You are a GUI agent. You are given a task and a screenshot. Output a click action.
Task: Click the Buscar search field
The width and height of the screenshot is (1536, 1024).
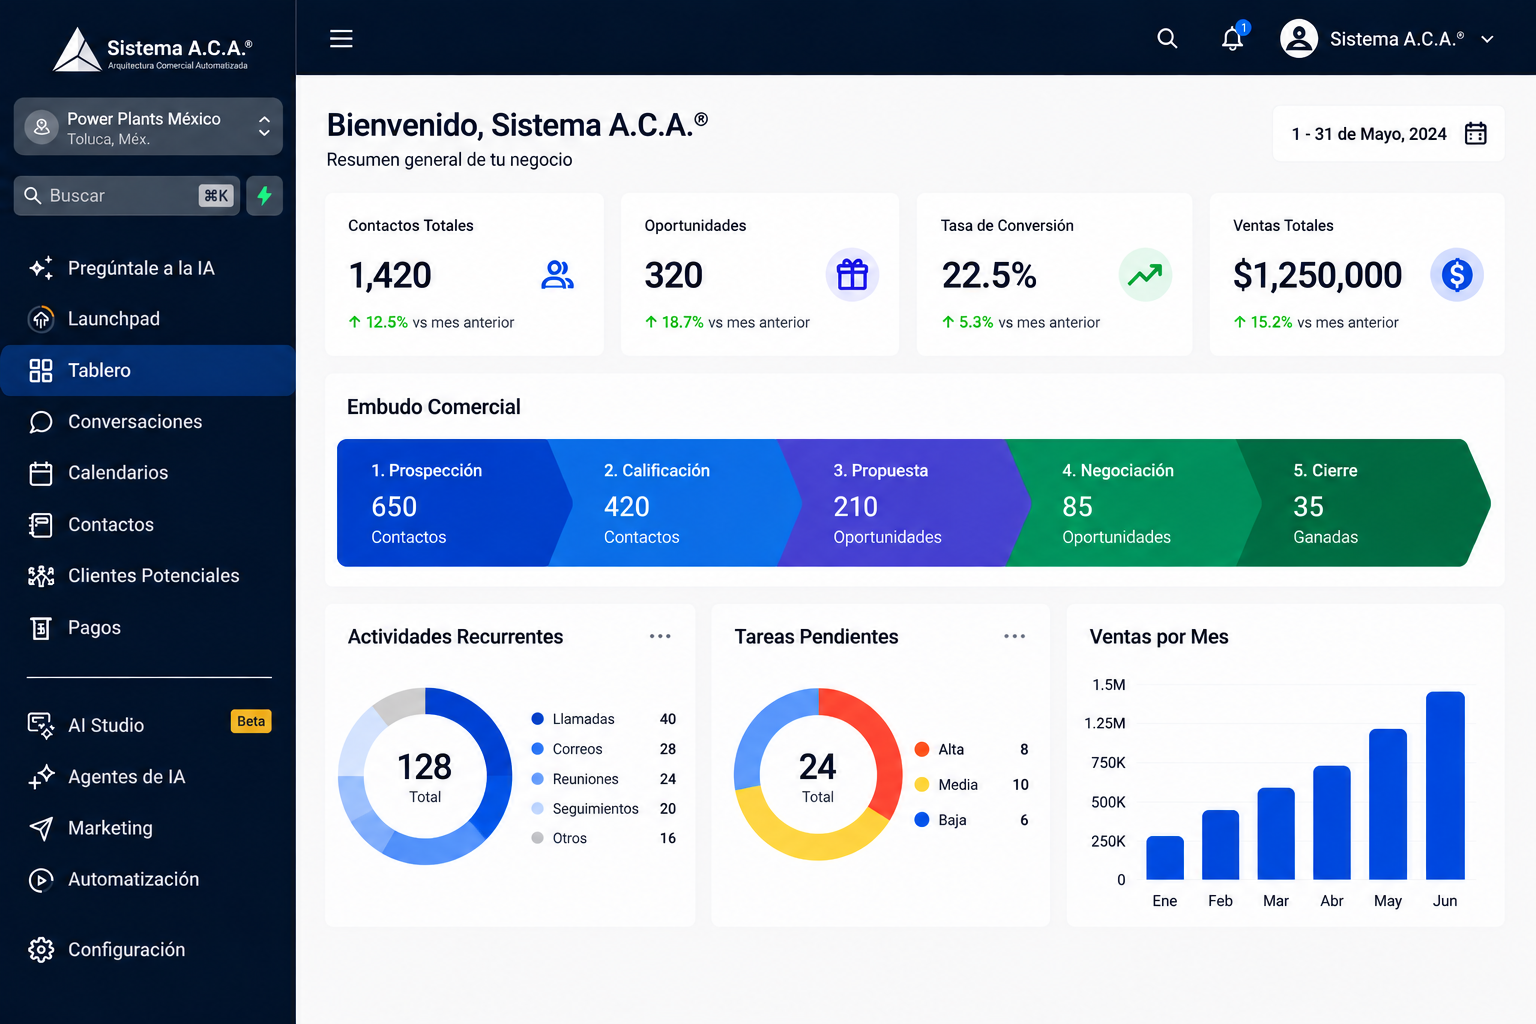tap(127, 196)
